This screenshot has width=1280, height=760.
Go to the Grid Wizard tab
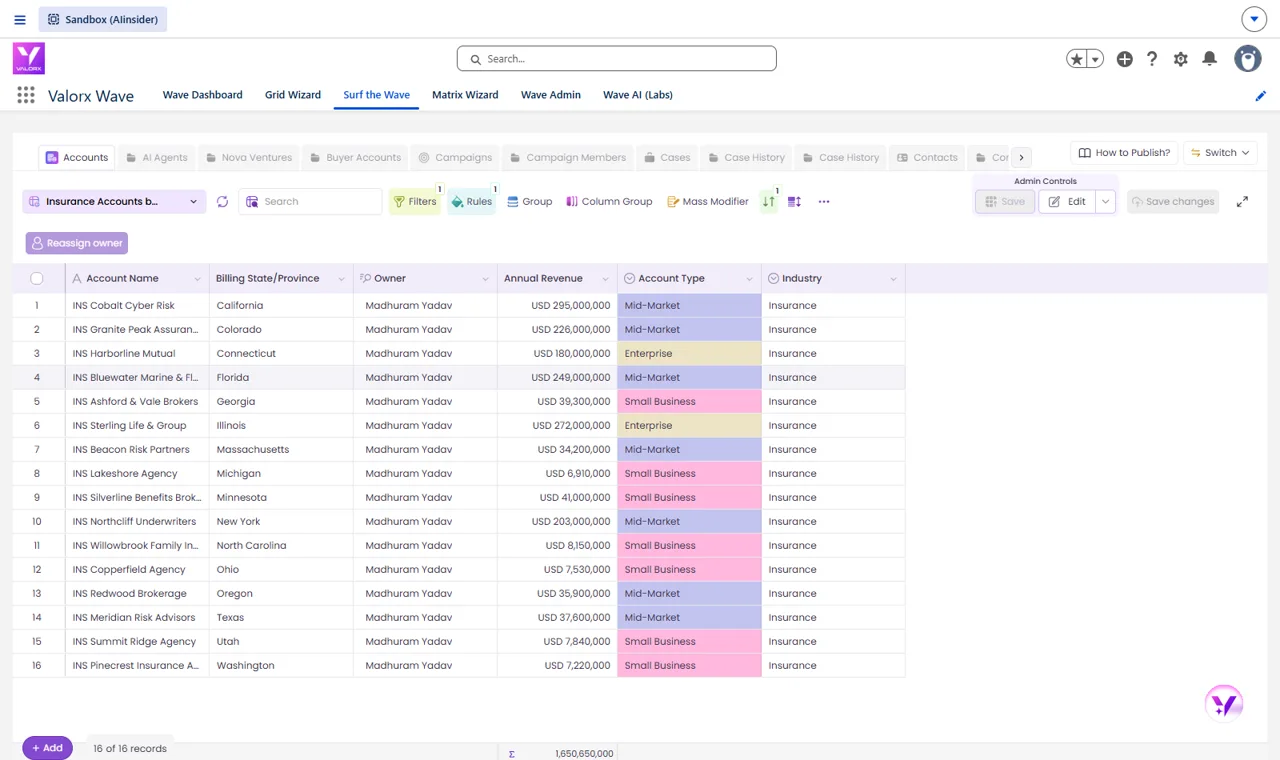pos(293,95)
